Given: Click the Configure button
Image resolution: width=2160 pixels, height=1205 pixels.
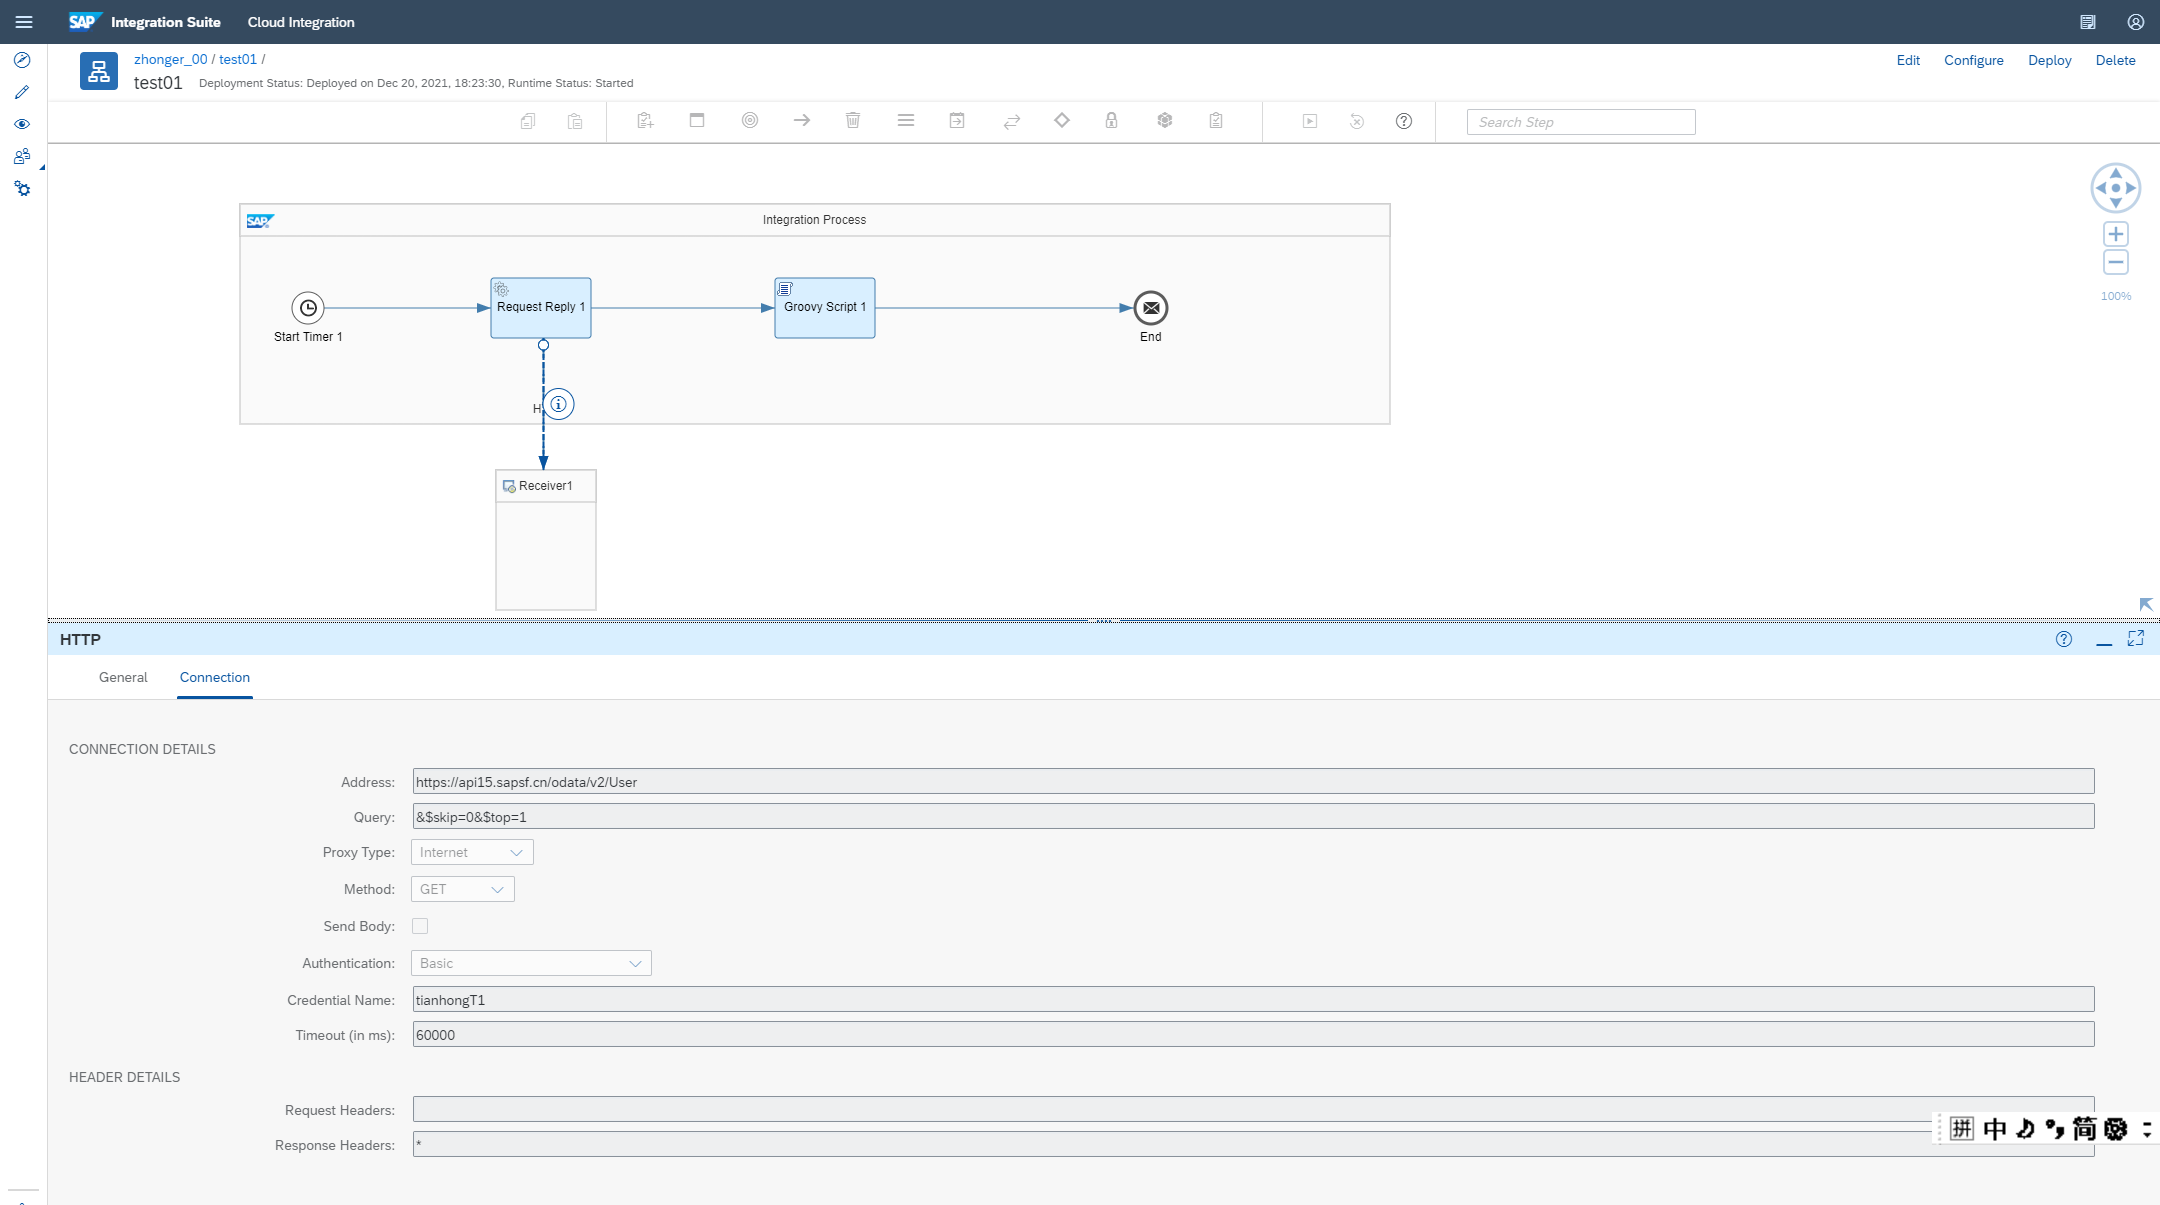Looking at the screenshot, I should (x=1974, y=60).
